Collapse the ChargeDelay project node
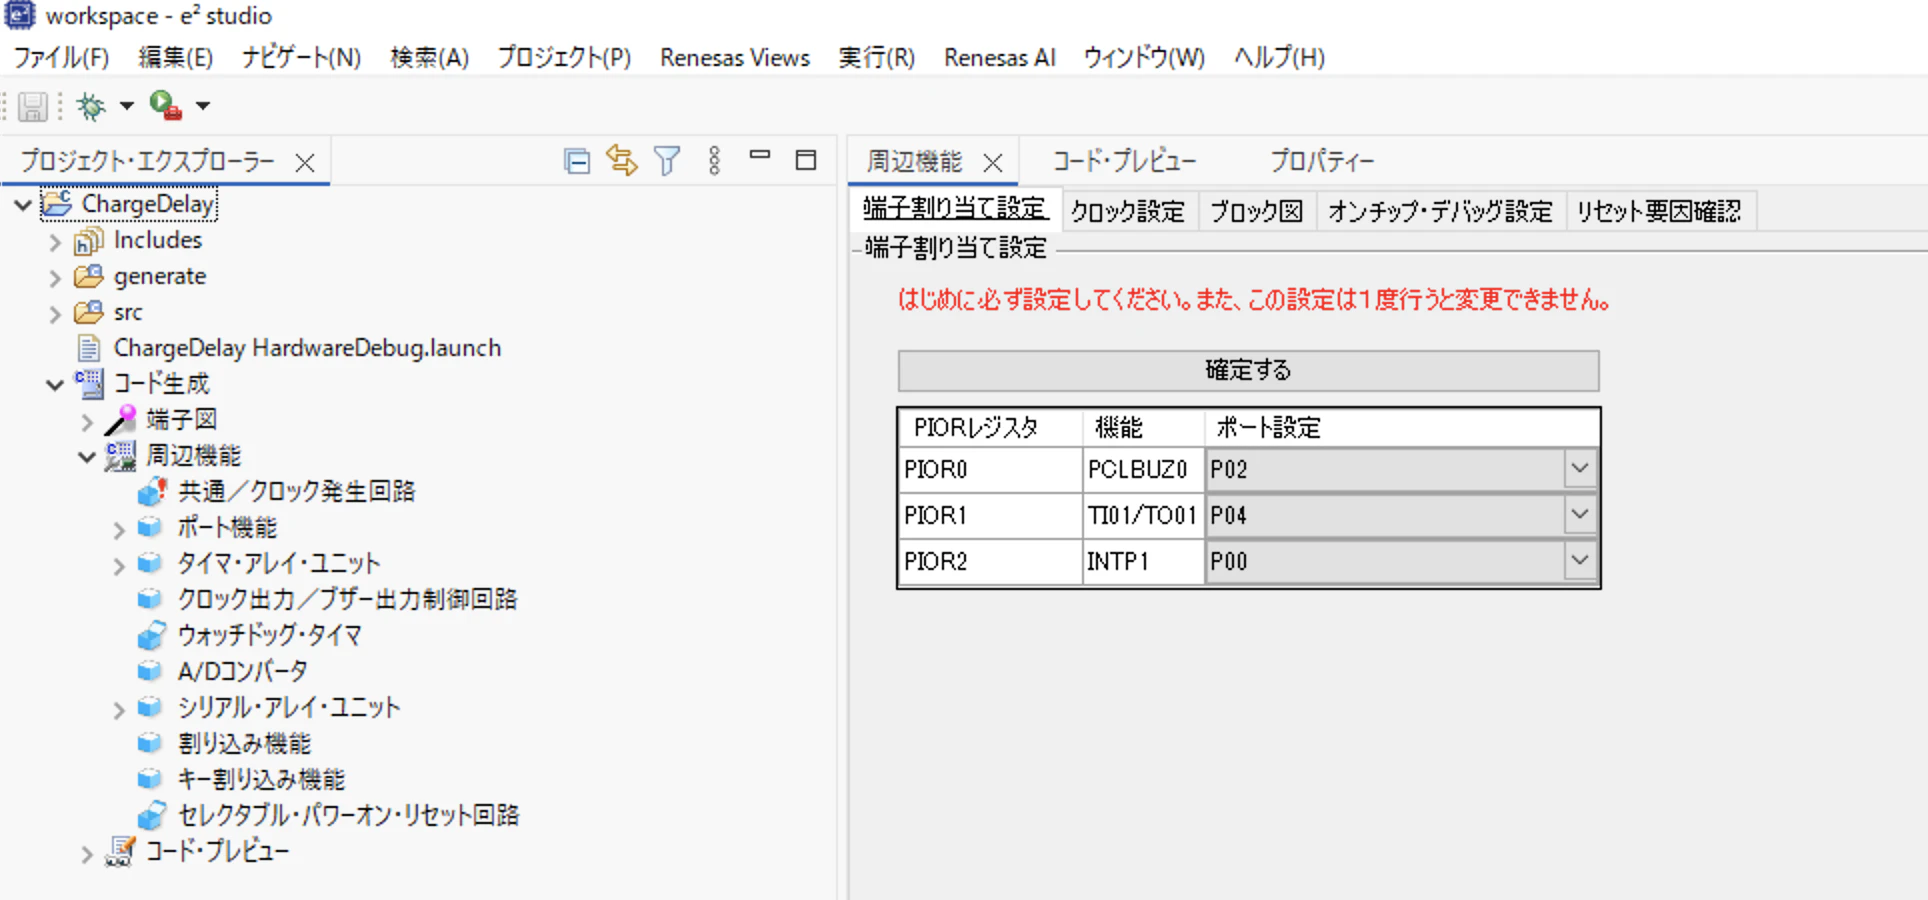 tap(22, 205)
